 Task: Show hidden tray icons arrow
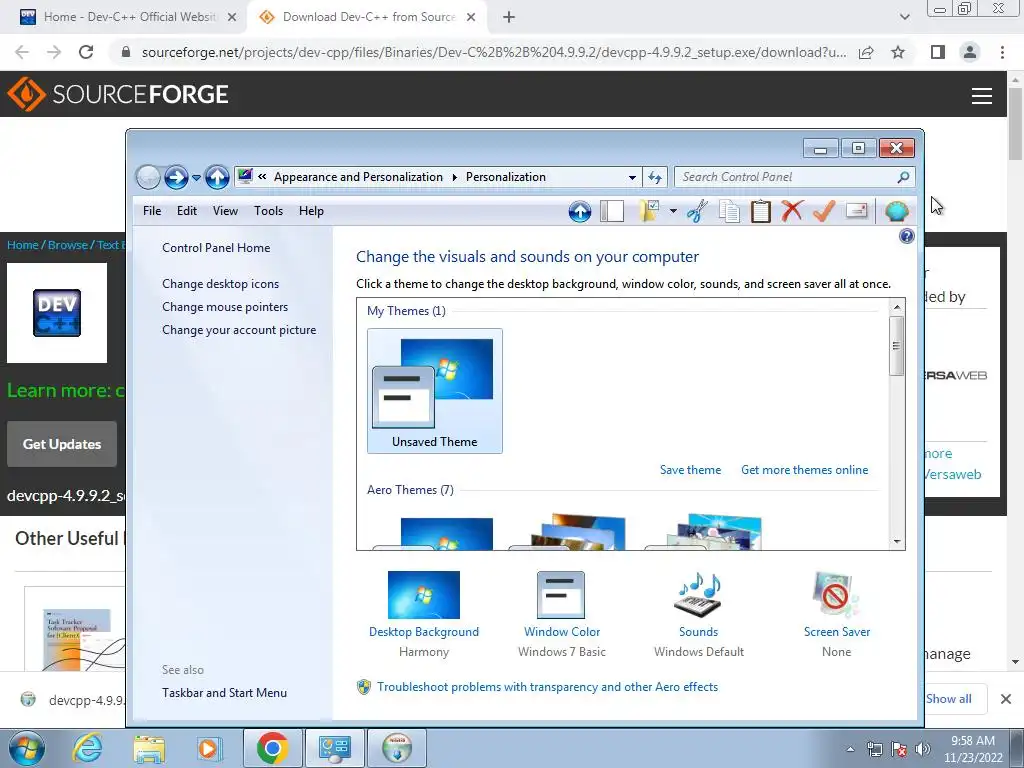click(850, 749)
